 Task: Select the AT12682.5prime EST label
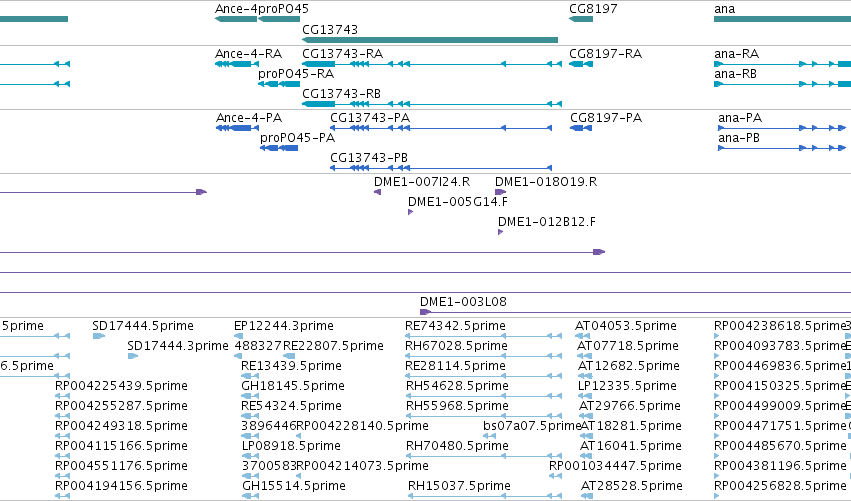(x=629, y=366)
